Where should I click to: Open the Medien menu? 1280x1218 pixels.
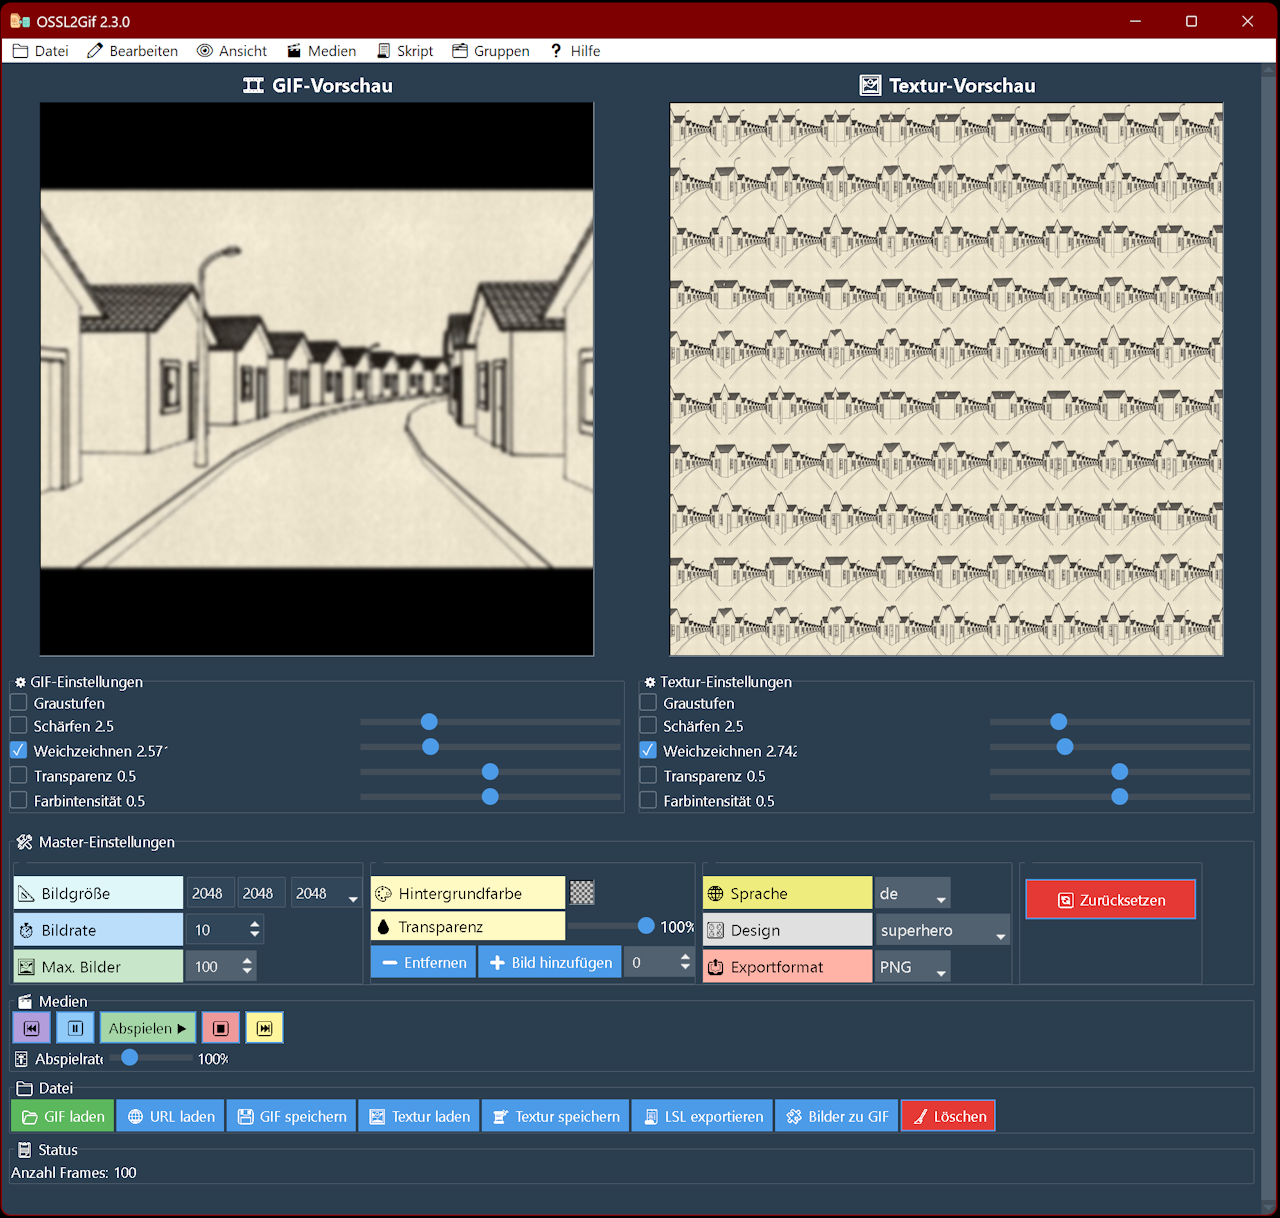click(x=321, y=51)
